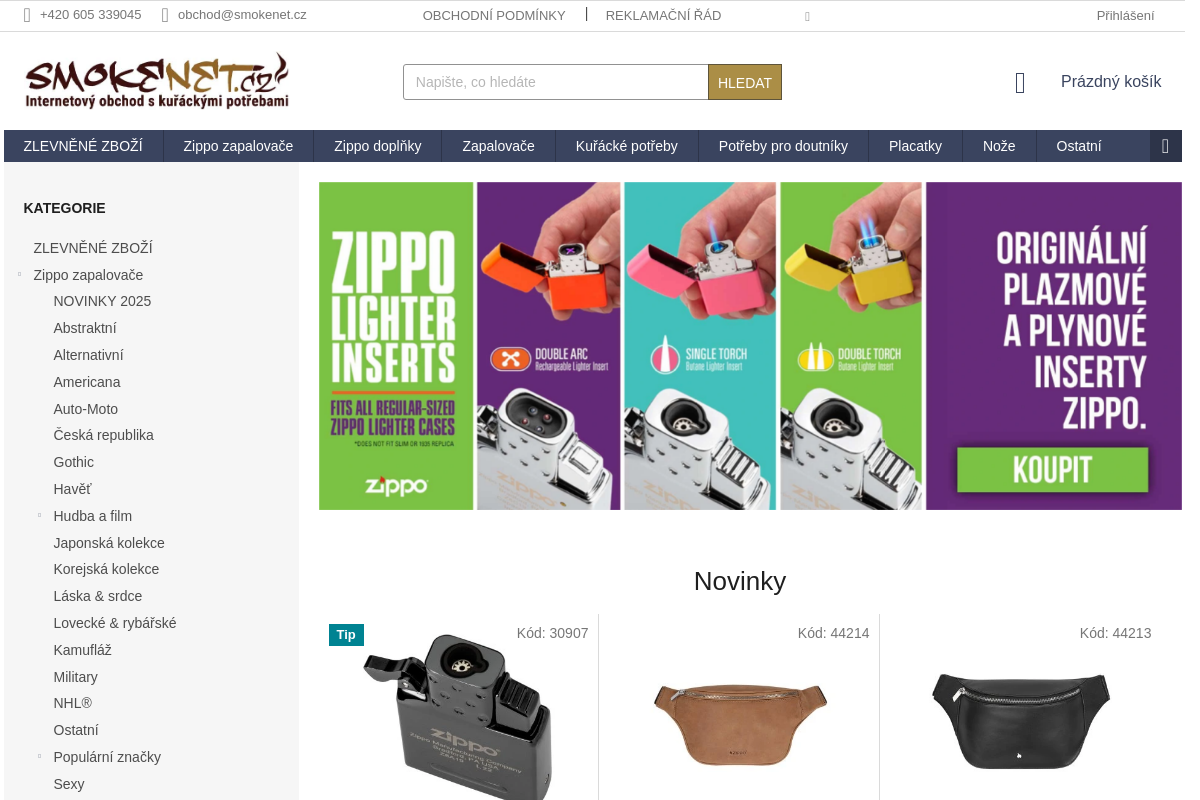Expand the Zippo zapalovače category tree
Image resolution: width=1200 pixels, height=800 pixels.
pyautogui.click(x=19, y=273)
